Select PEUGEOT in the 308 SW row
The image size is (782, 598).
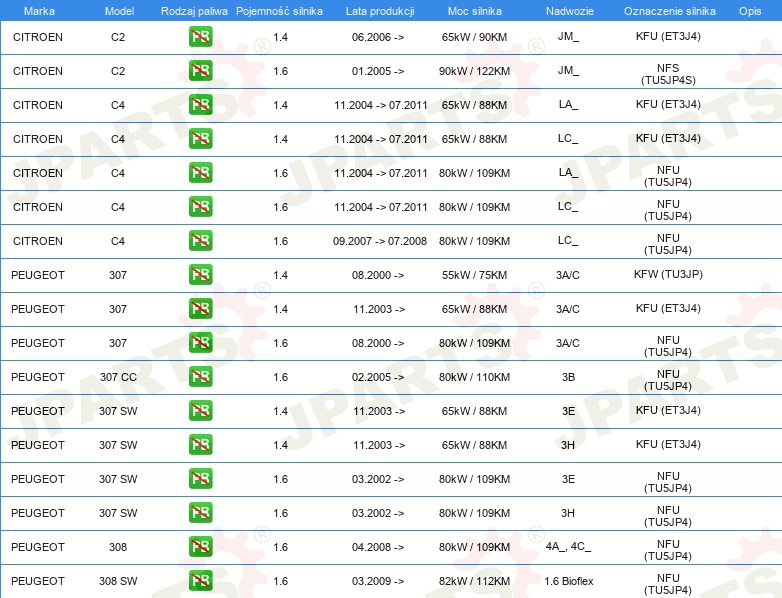click(x=38, y=581)
